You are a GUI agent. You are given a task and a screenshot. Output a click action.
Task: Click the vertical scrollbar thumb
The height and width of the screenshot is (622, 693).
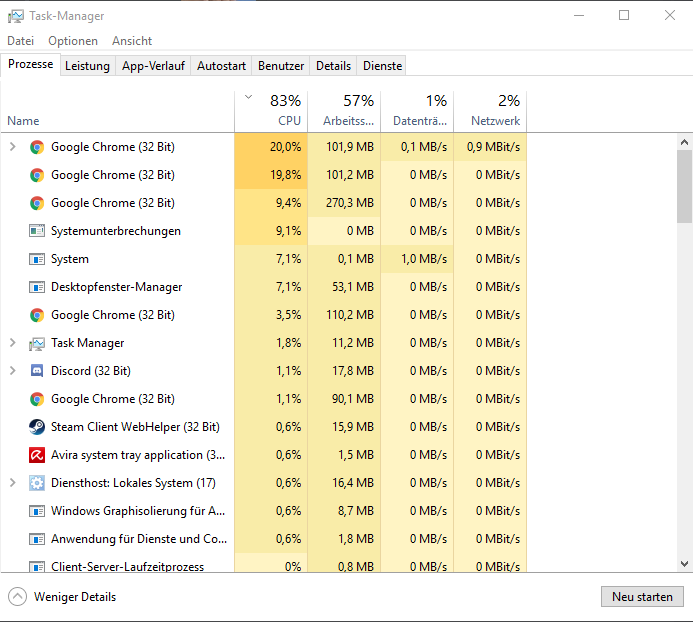(x=684, y=186)
